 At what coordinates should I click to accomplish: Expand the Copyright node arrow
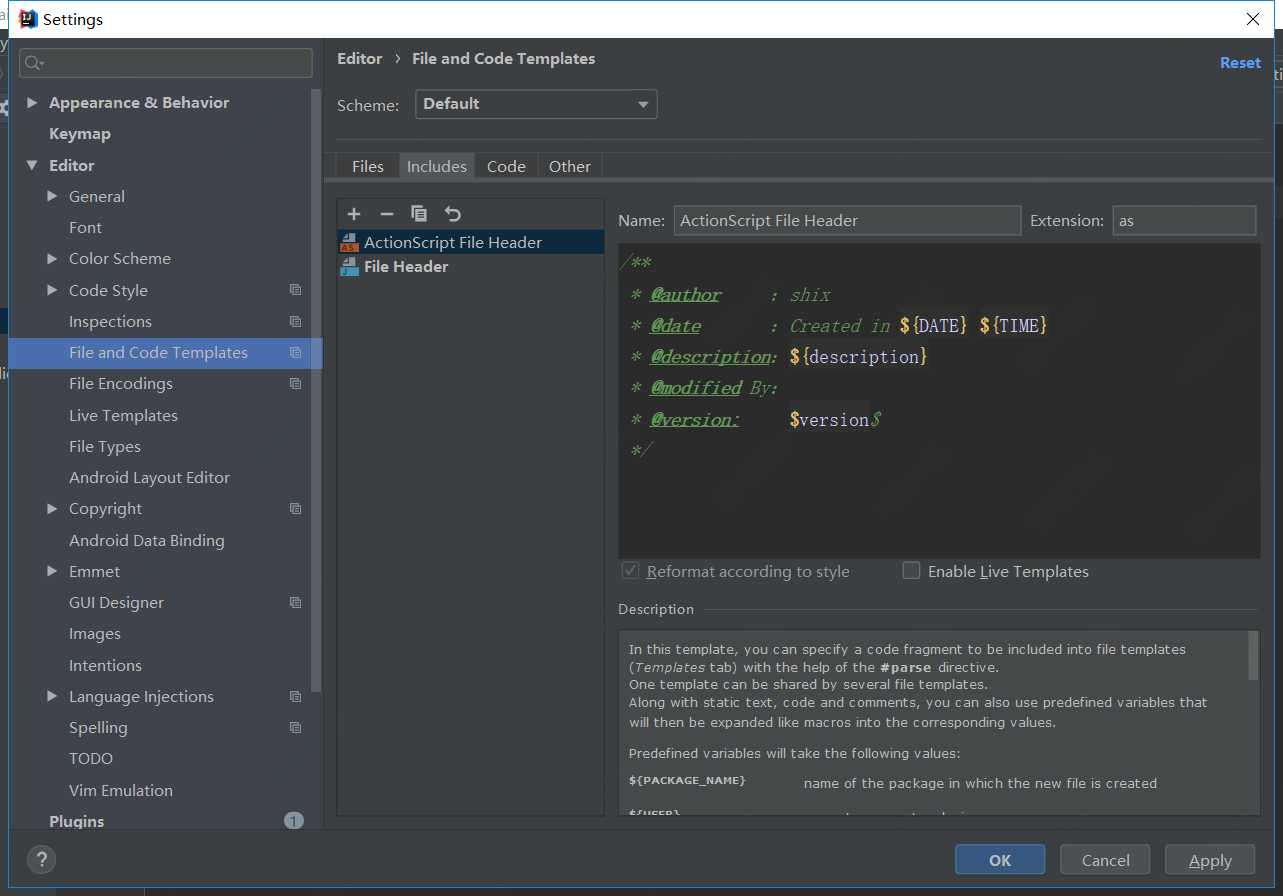click(52, 508)
